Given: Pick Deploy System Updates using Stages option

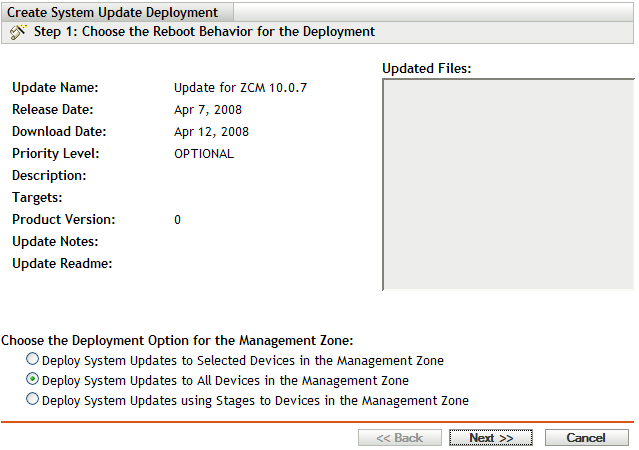Looking at the screenshot, I should [34, 400].
